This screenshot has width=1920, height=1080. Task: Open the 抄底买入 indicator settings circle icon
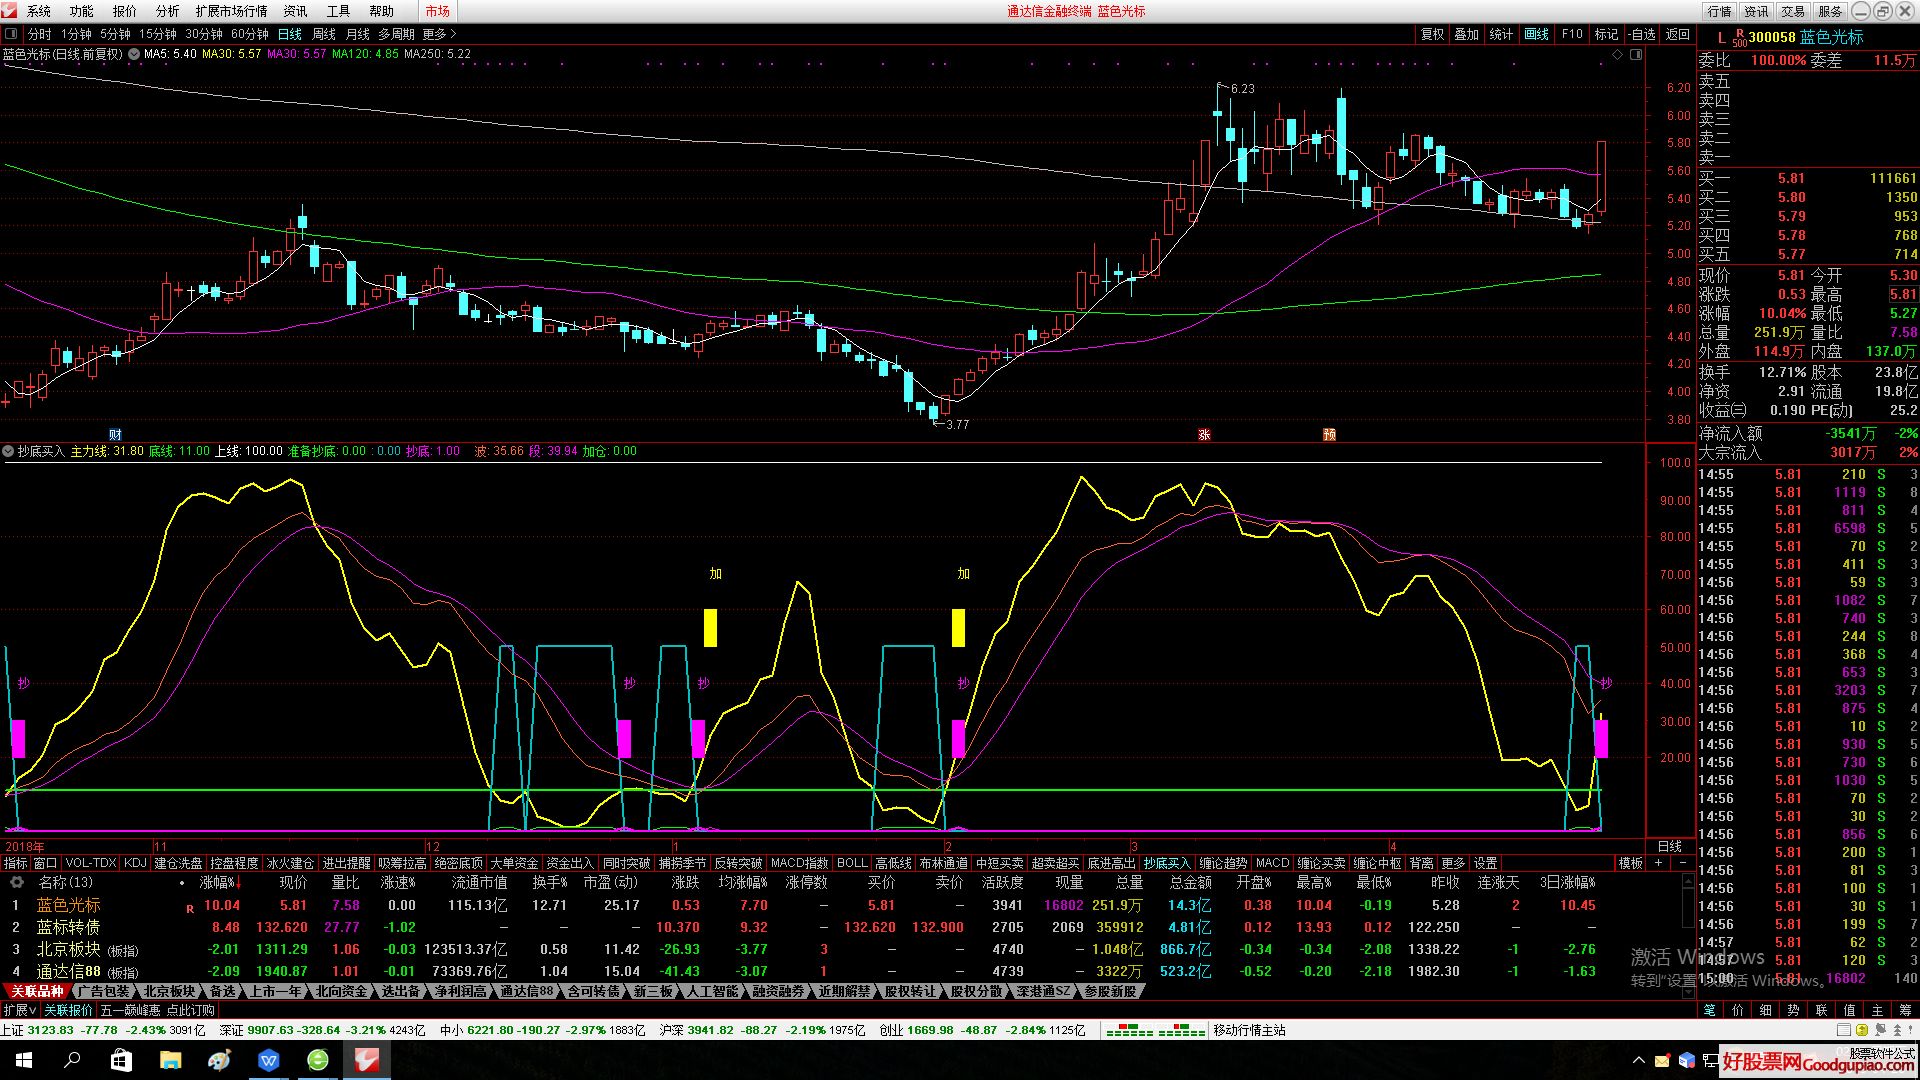point(8,452)
